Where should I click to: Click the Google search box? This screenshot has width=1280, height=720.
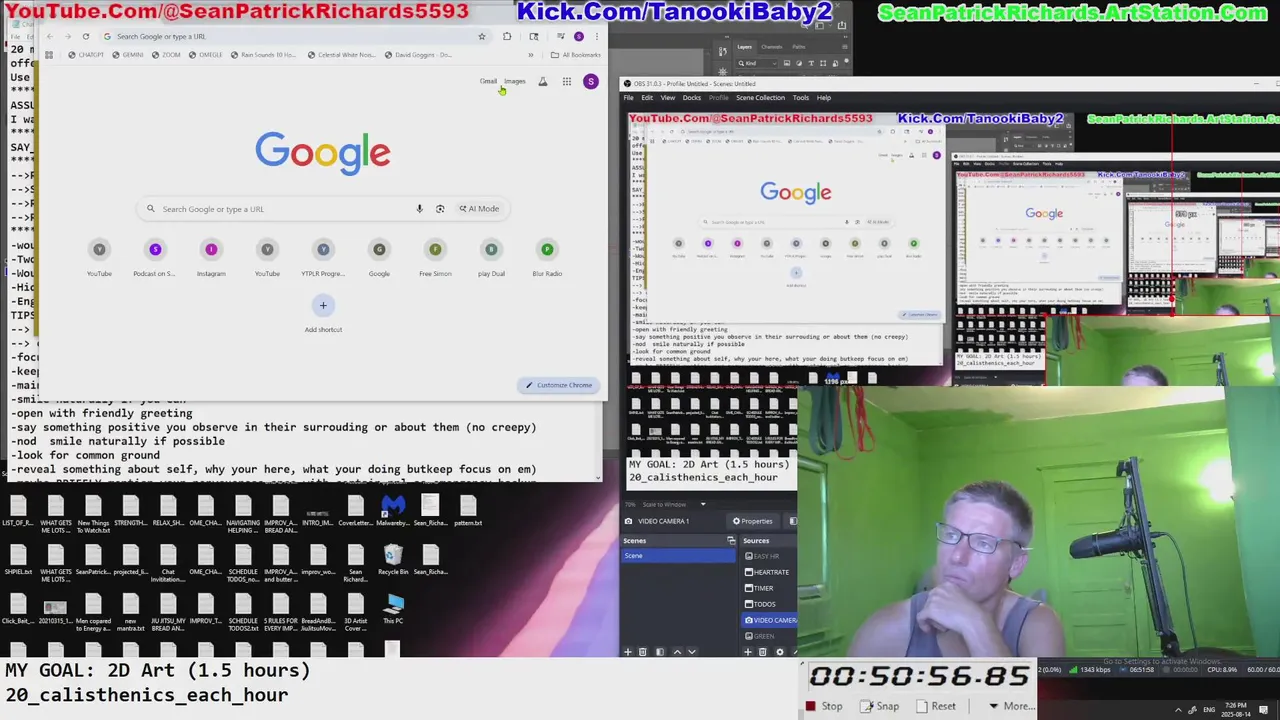(322, 209)
